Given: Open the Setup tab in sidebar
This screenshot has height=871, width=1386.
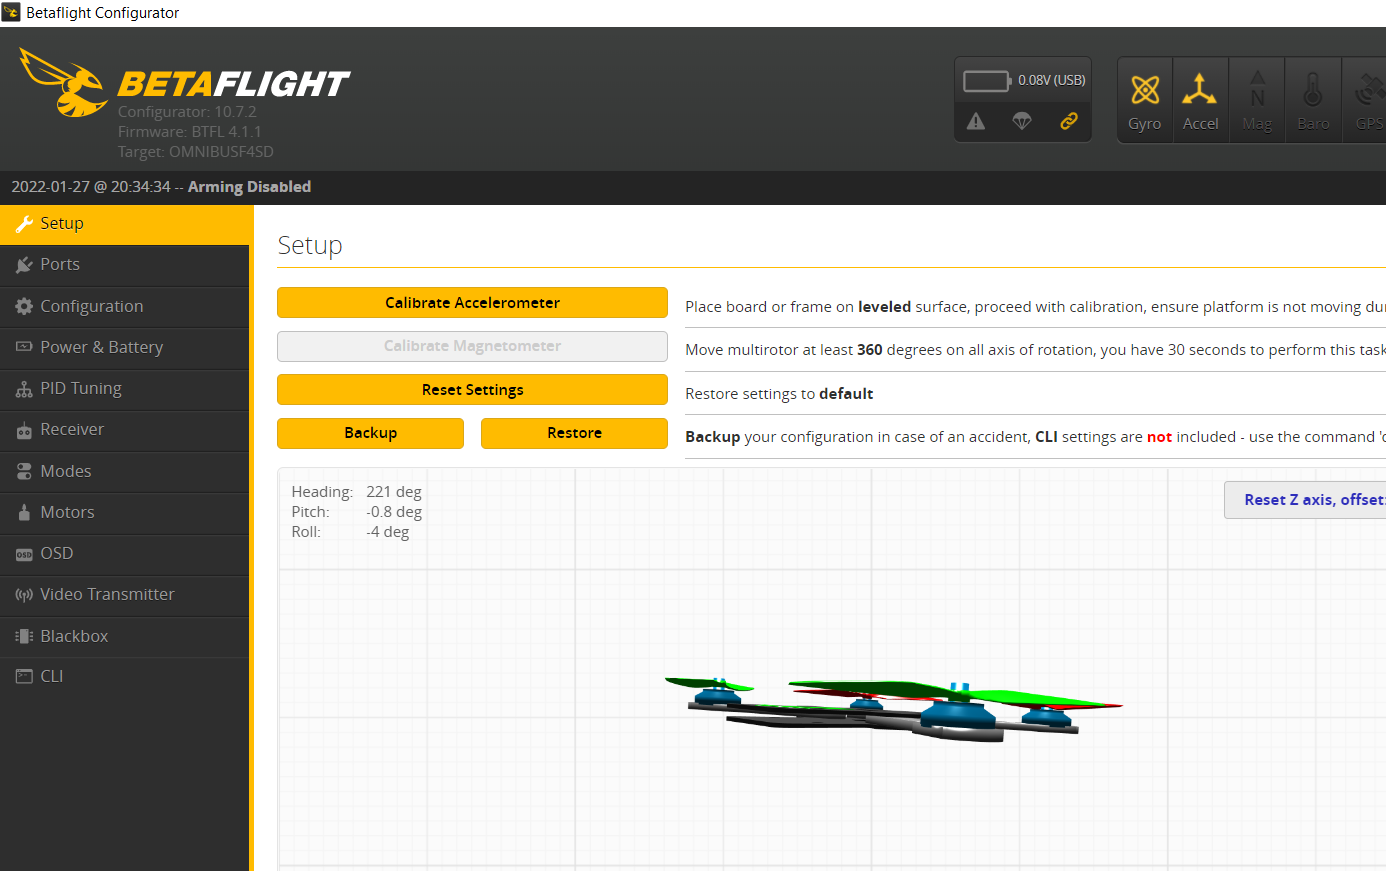Looking at the screenshot, I should point(125,224).
